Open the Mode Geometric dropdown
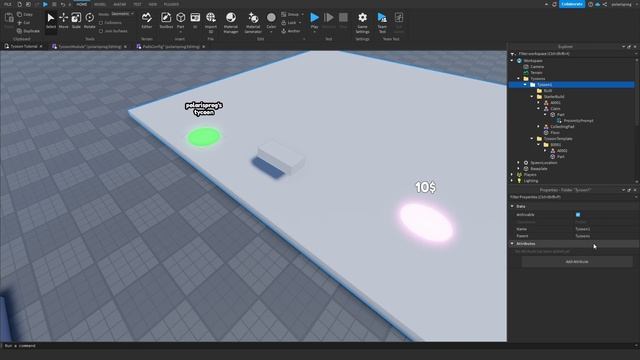The image size is (640, 360). coord(122,14)
